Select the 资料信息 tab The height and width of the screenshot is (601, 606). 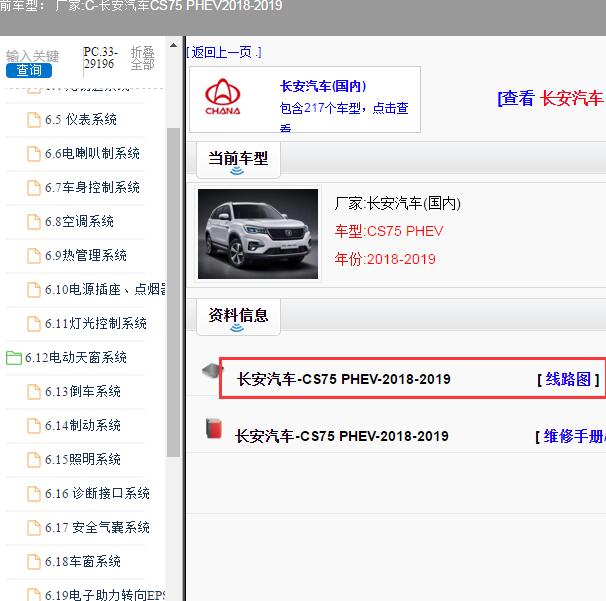(x=238, y=317)
